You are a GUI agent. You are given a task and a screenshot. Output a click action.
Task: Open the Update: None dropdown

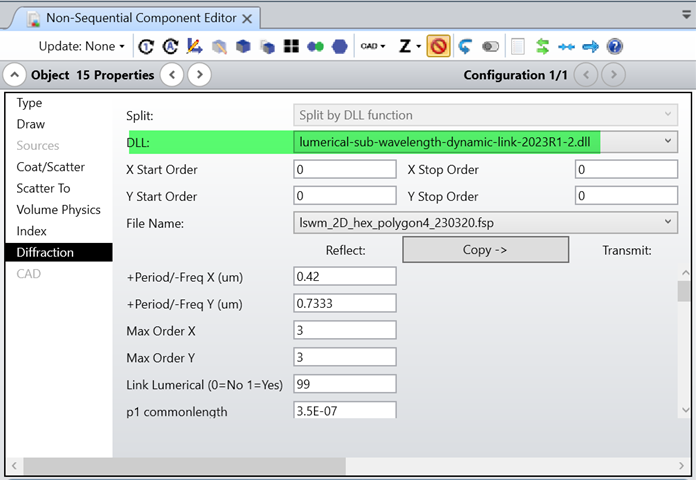click(x=82, y=46)
